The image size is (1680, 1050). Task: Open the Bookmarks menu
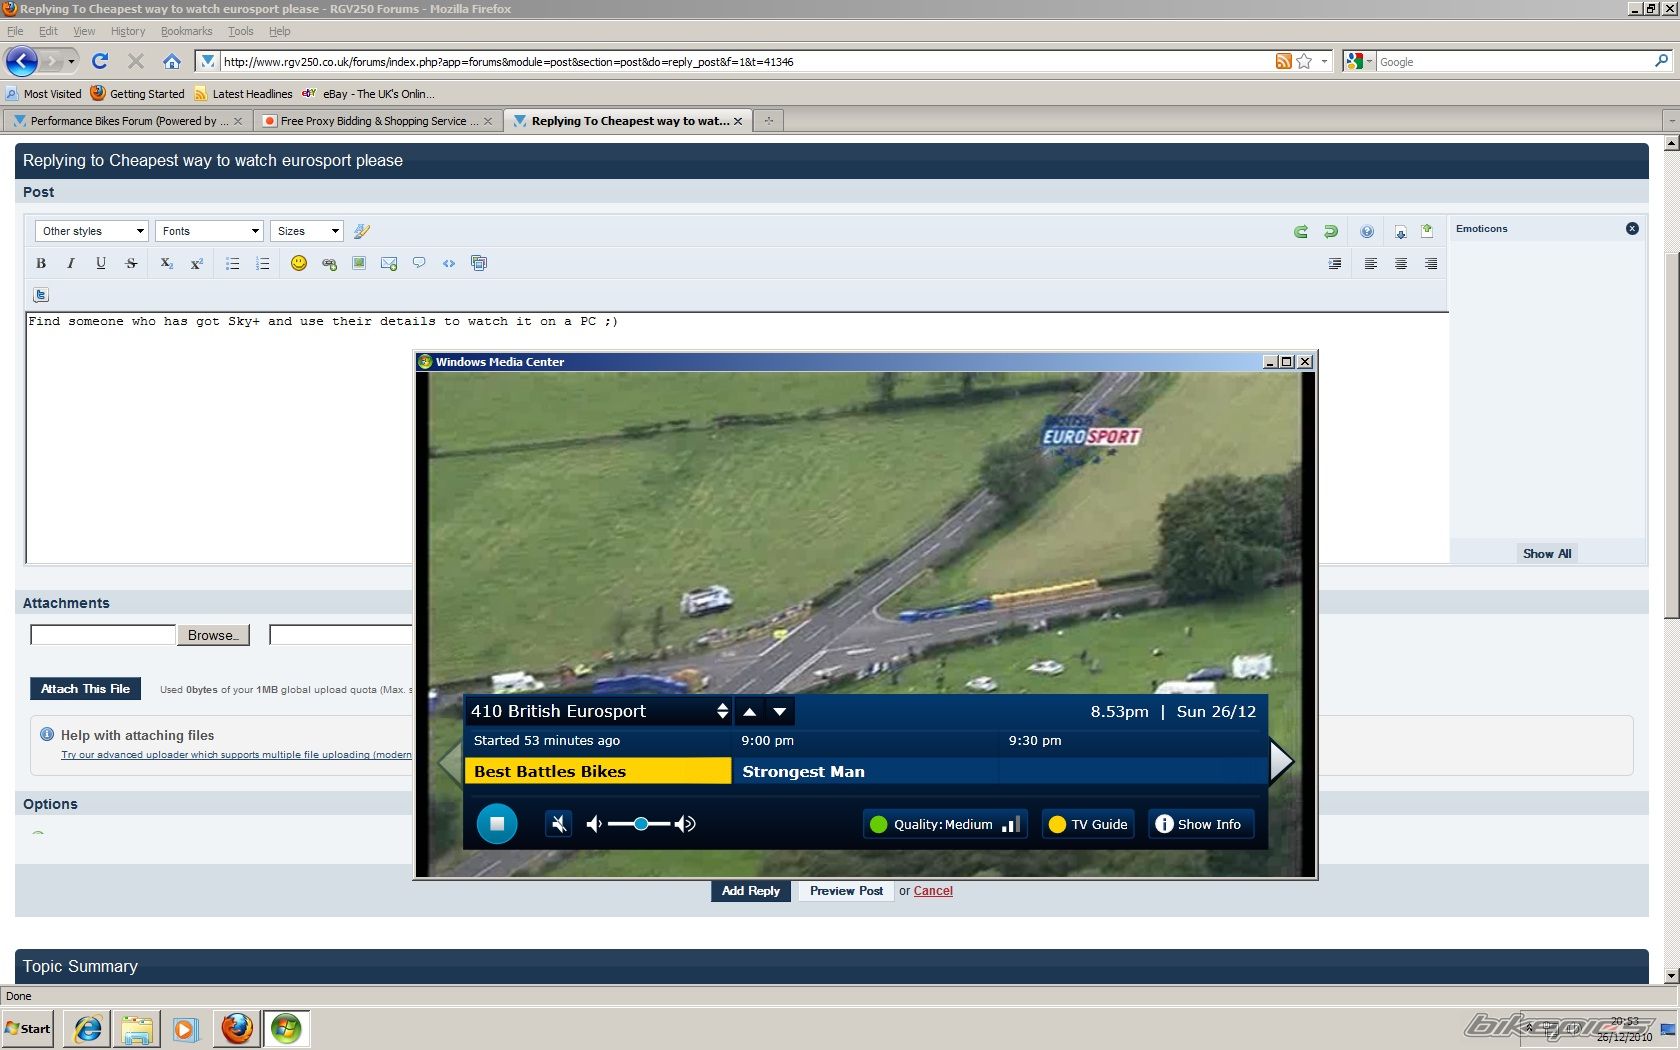pyautogui.click(x=186, y=31)
